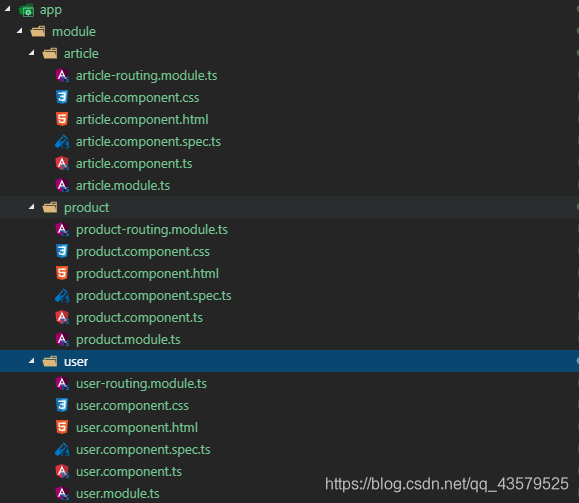The width and height of the screenshot is (579, 503).
Task: Click CSS icon of article.component.css
Action: click(x=62, y=97)
